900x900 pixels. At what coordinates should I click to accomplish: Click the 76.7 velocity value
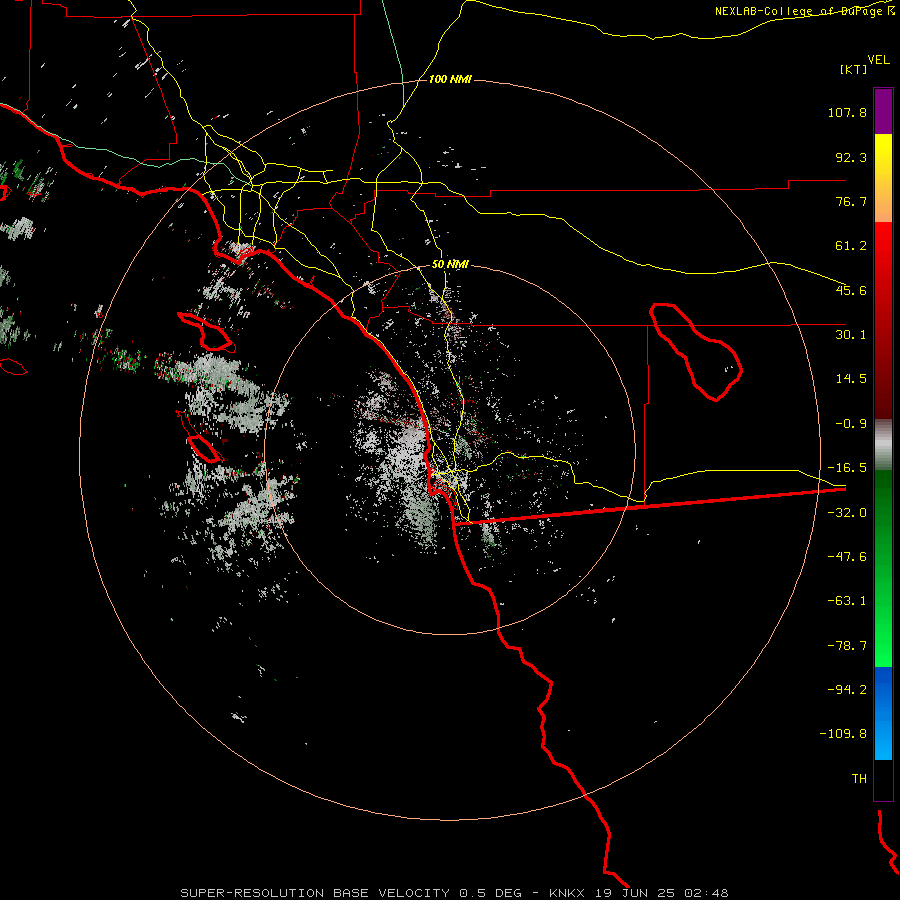pos(851,201)
